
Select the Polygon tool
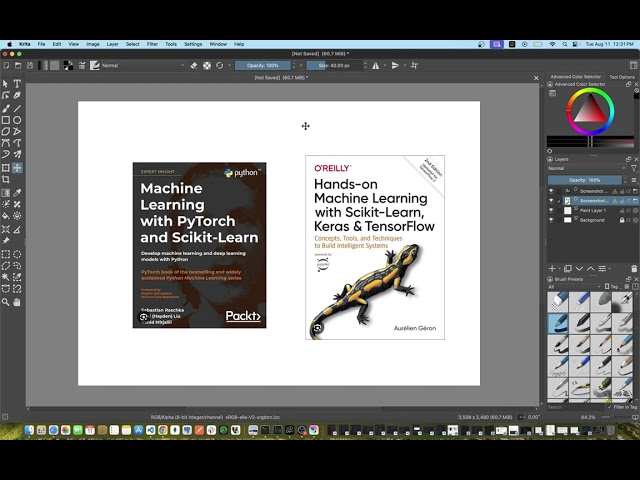tap(6, 131)
